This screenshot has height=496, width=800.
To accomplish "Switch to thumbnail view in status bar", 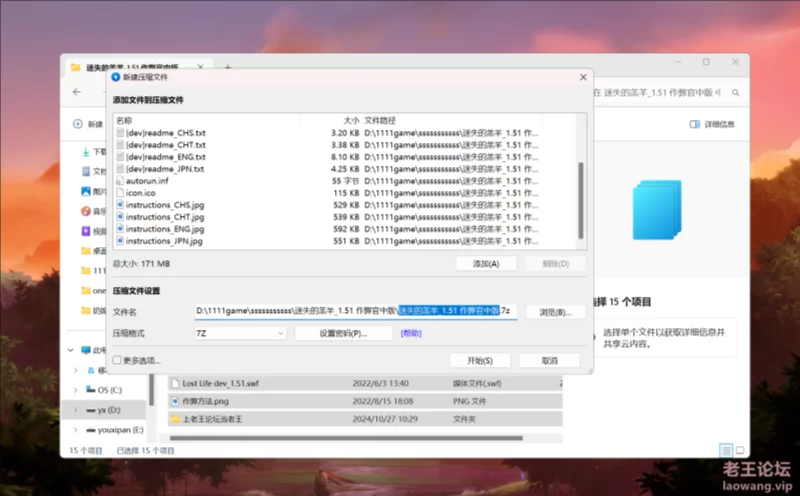I will [x=741, y=451].
